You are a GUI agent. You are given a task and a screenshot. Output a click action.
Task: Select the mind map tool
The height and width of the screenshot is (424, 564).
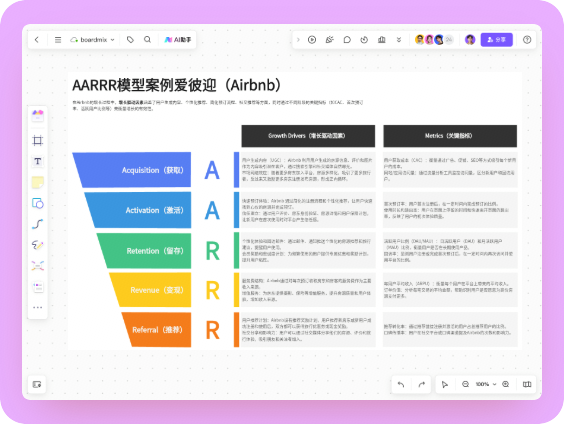38,266
